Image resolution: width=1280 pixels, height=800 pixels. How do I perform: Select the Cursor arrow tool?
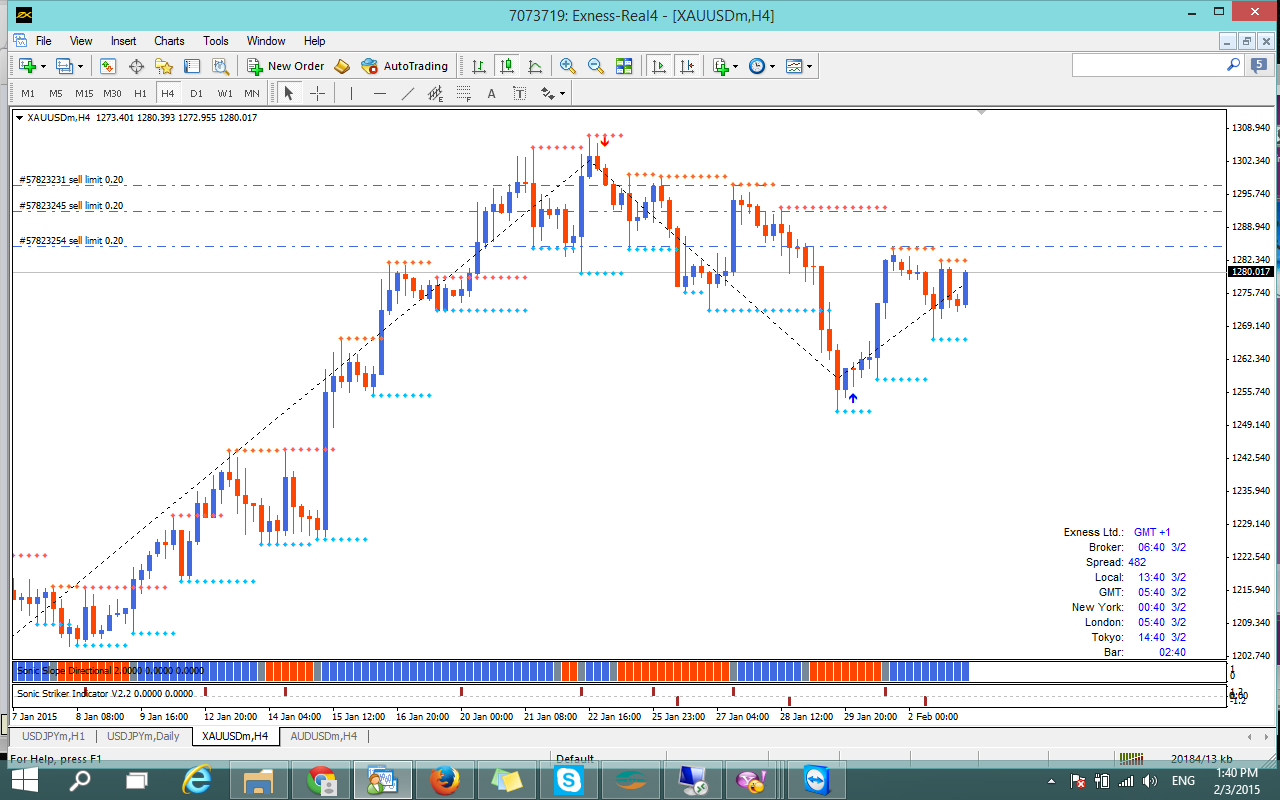tap(289, 93)
